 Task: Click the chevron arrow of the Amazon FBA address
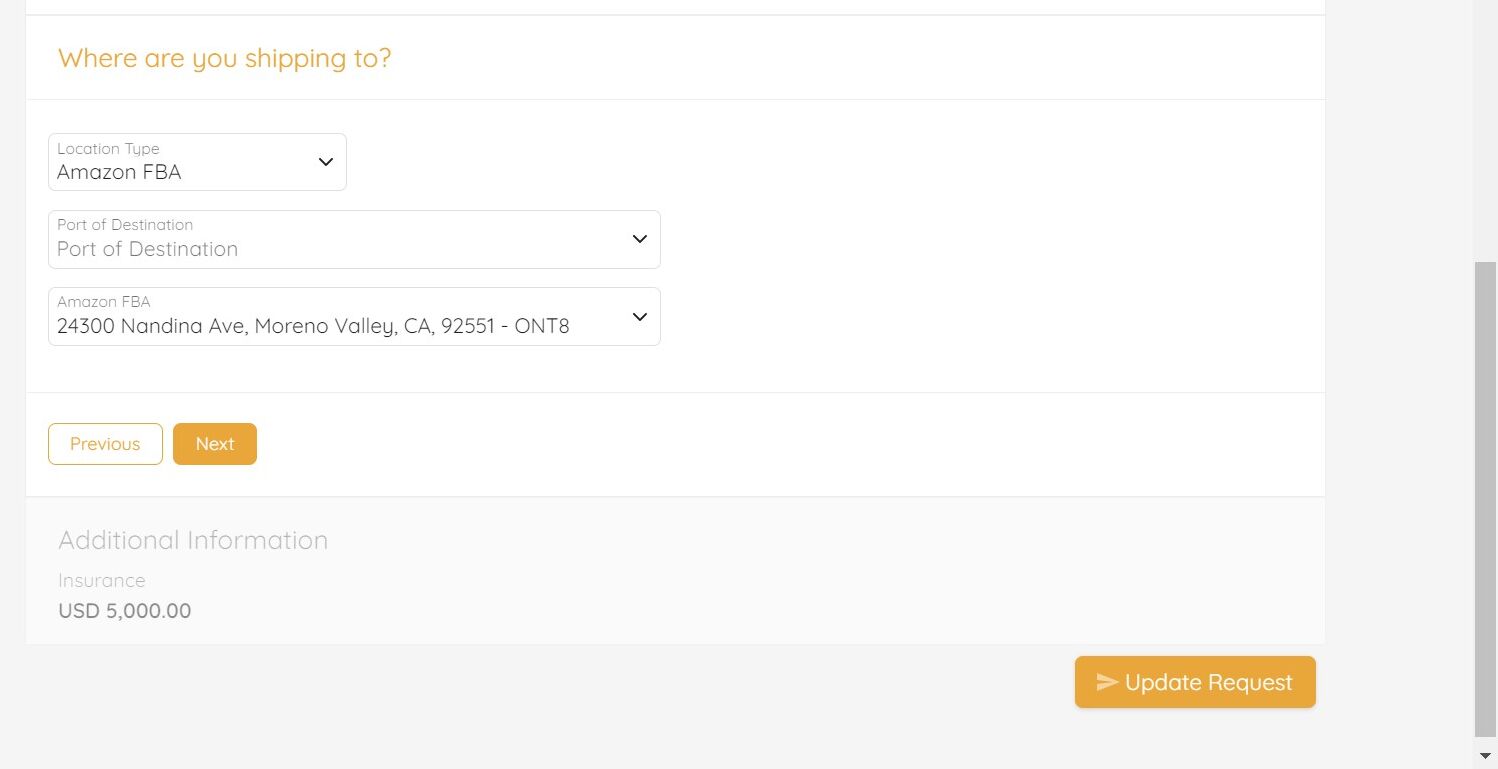(640, 316)
